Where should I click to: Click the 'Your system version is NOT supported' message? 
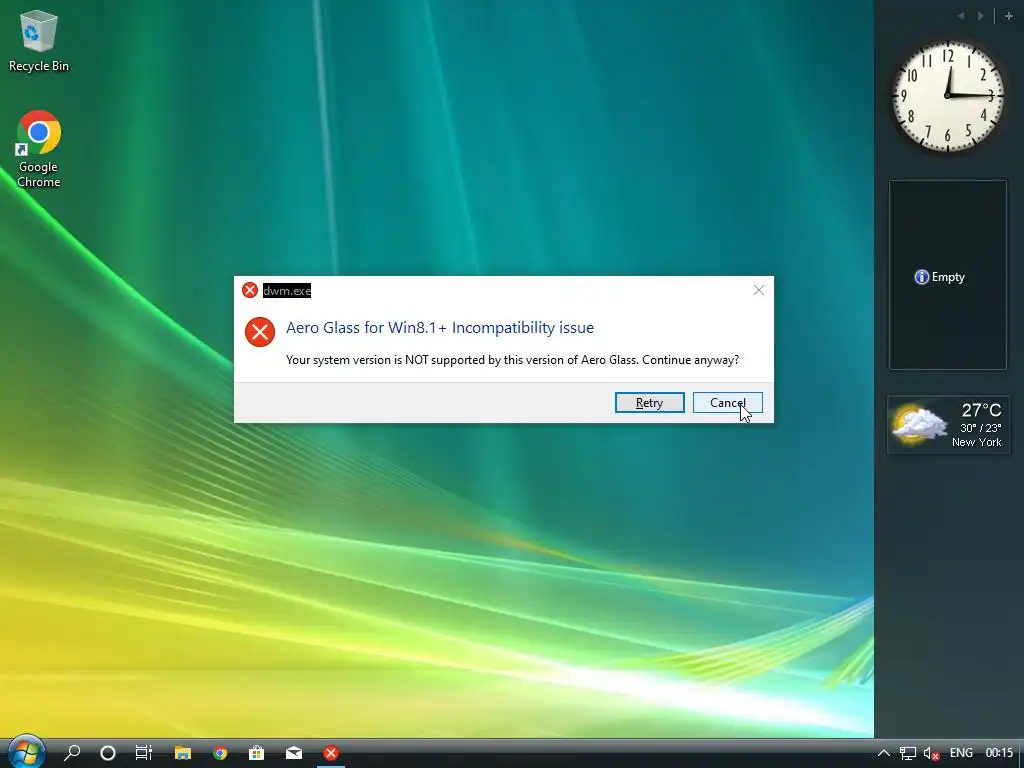[513, 360]
